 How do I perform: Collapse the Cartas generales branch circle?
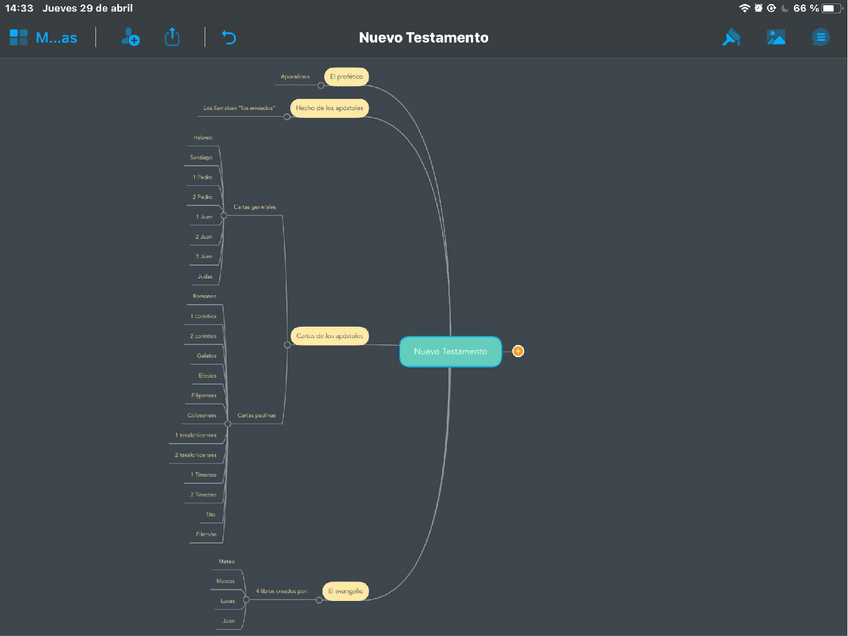[x=224, y=215]
